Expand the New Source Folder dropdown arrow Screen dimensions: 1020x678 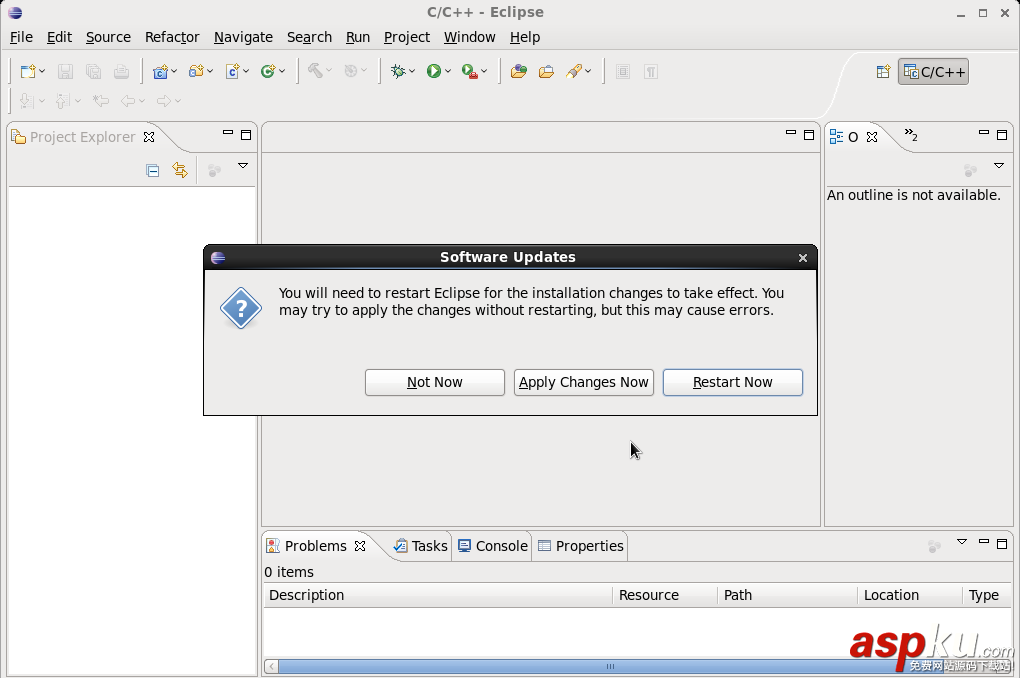point(210,72)
